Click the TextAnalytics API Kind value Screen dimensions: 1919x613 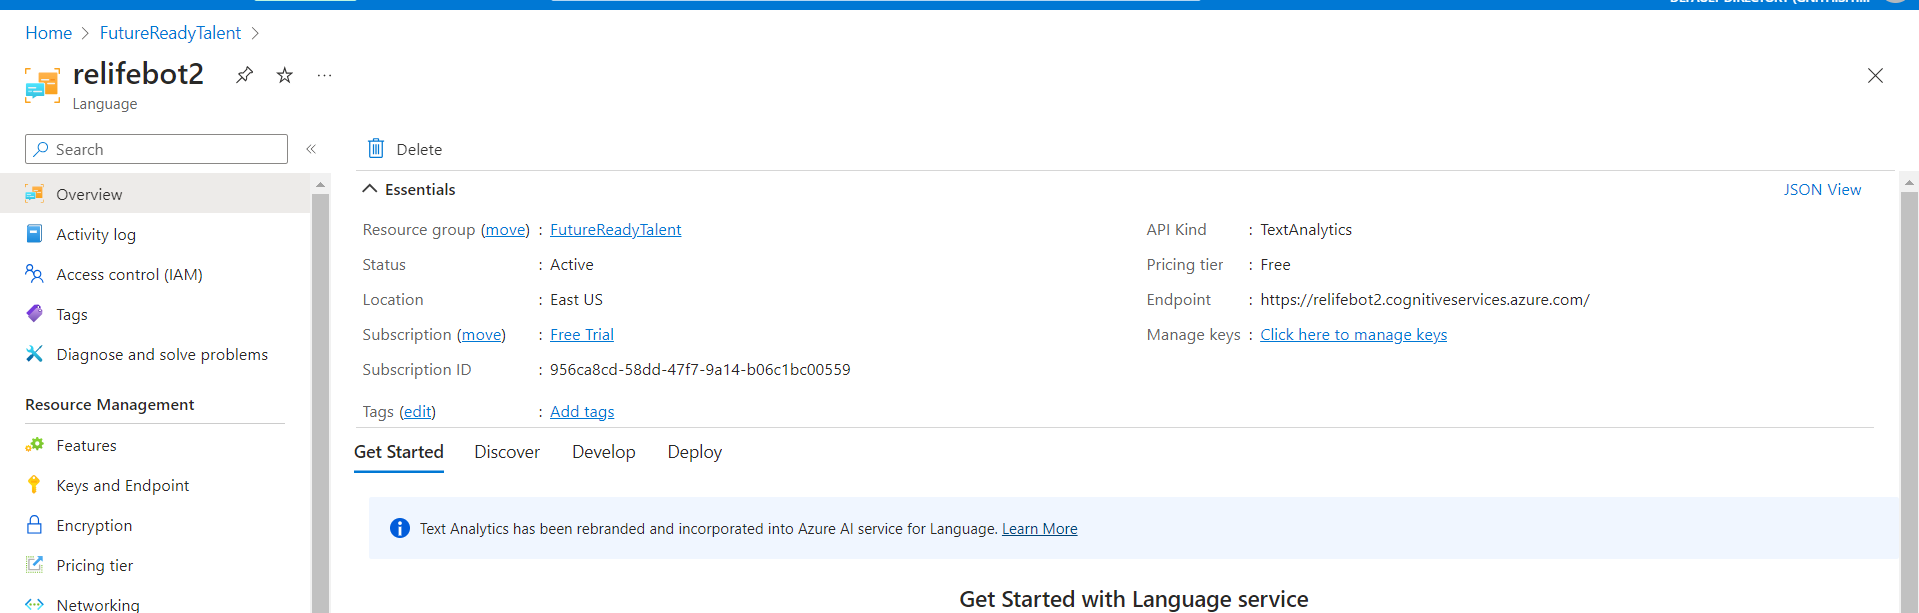(x=1306, y=229)
